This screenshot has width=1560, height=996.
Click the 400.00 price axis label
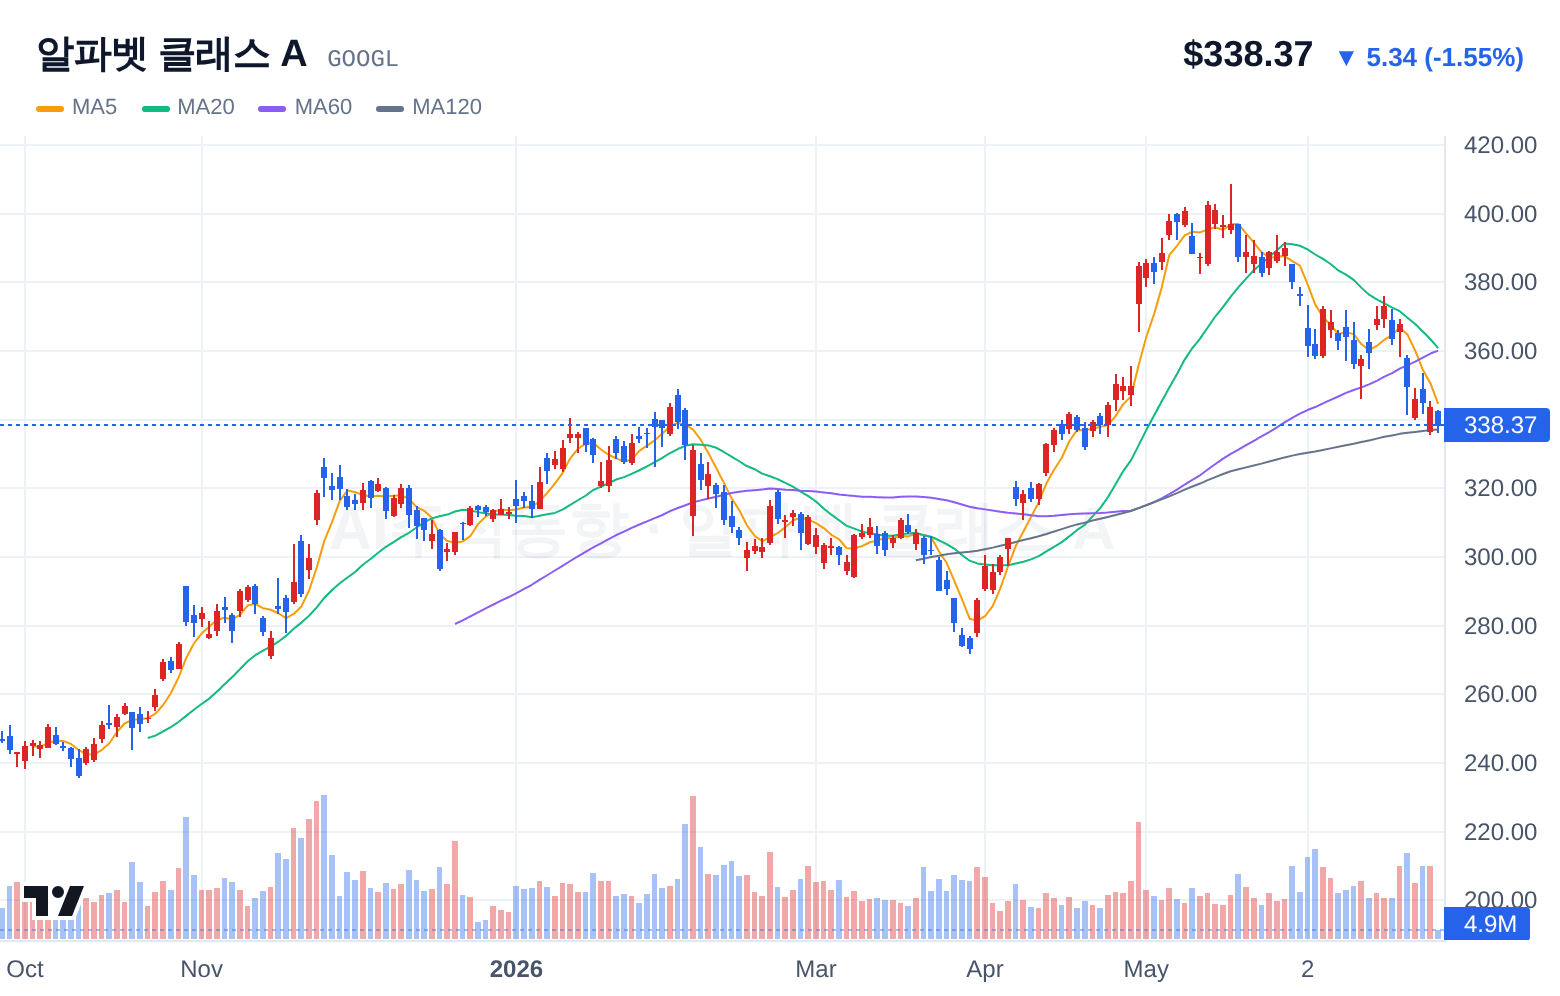[1500, 214]
